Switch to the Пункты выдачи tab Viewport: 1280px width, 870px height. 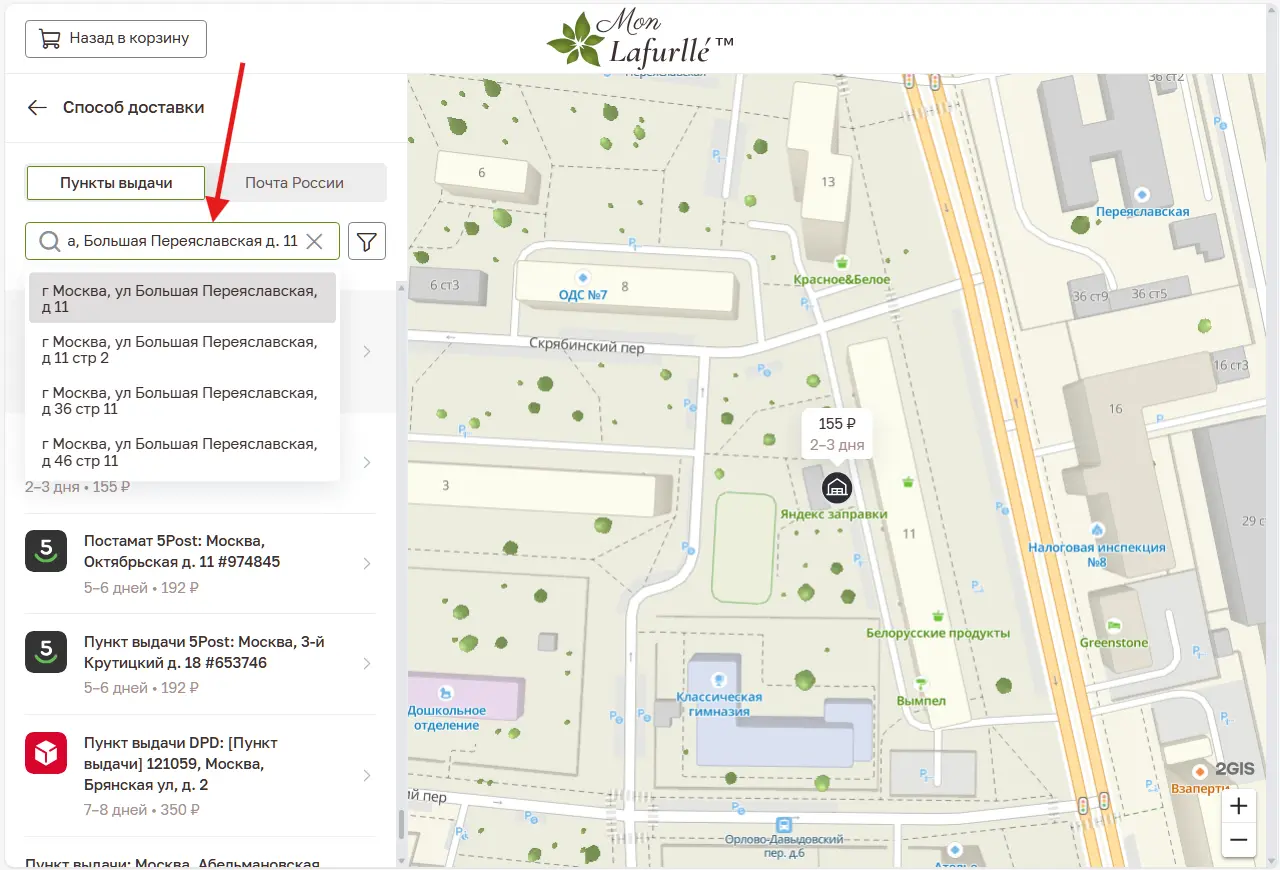[116, 183]
